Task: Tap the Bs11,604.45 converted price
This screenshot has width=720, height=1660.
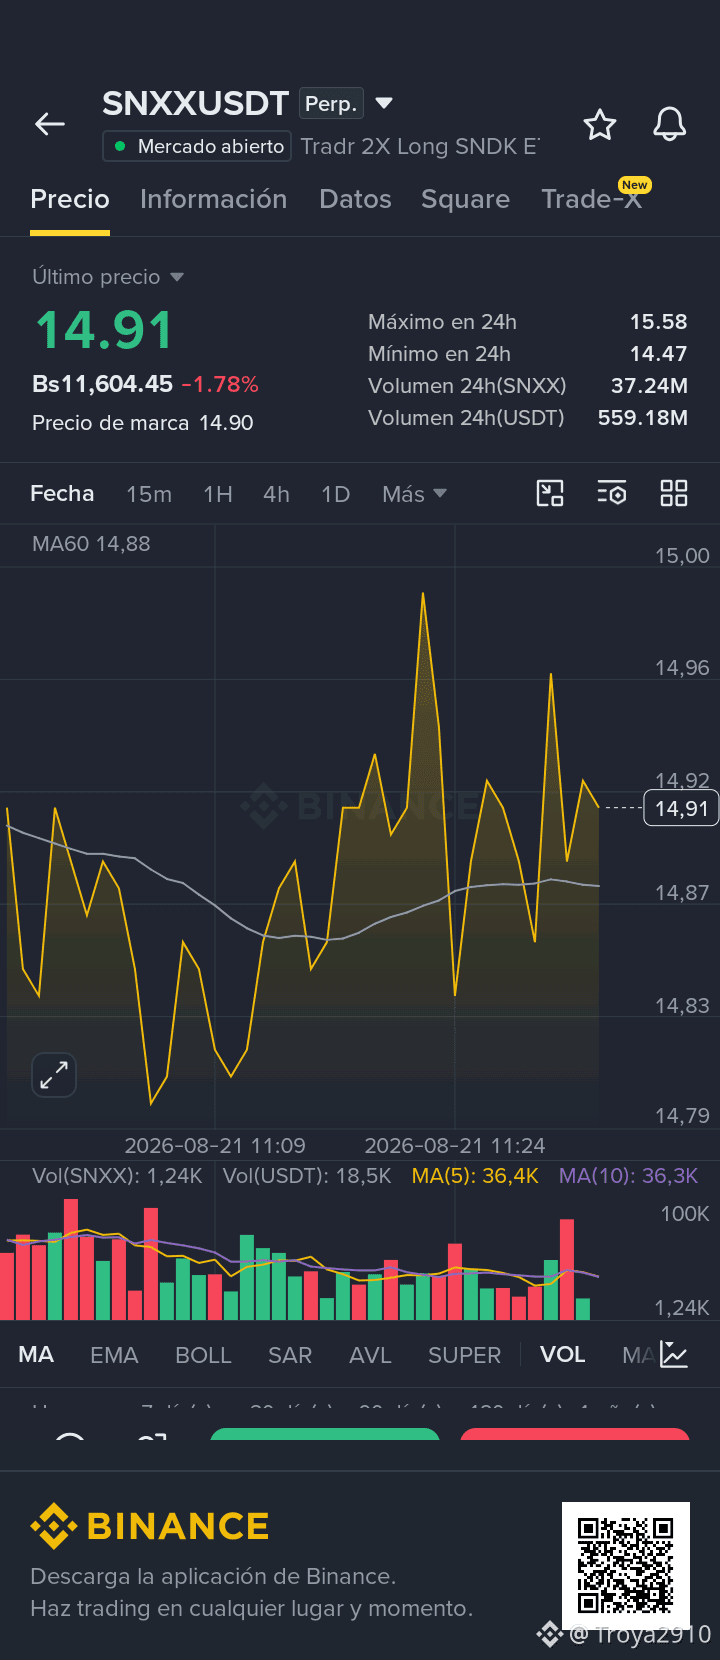Action: point(103,384)
